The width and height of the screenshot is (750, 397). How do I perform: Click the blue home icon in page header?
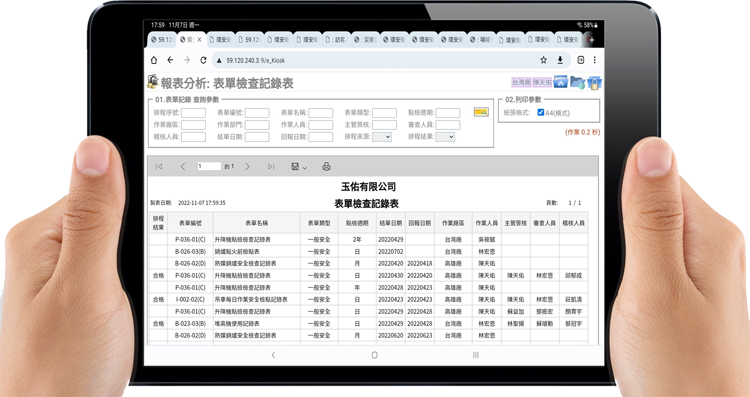tap(561, 82)
